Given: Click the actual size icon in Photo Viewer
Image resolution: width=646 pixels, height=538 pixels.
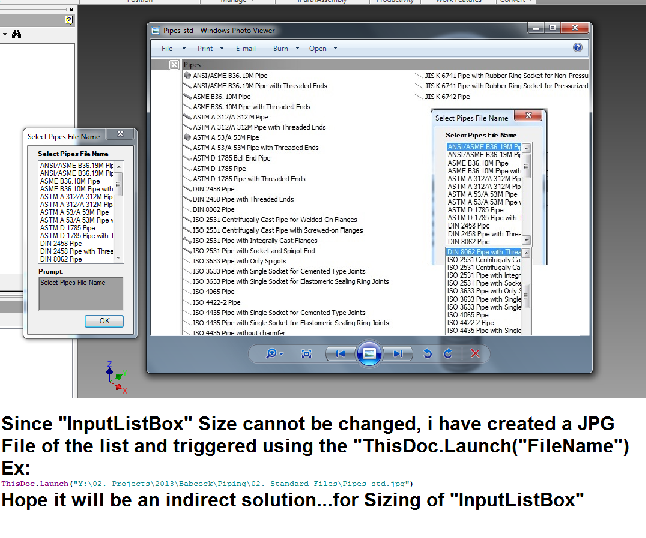Looking at the screenshot, I should (x=307, y=354).
